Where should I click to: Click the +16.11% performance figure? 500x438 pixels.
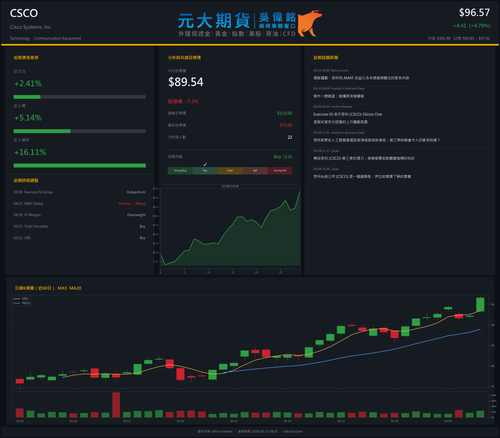pyautogui.click(x=30, y=152)
